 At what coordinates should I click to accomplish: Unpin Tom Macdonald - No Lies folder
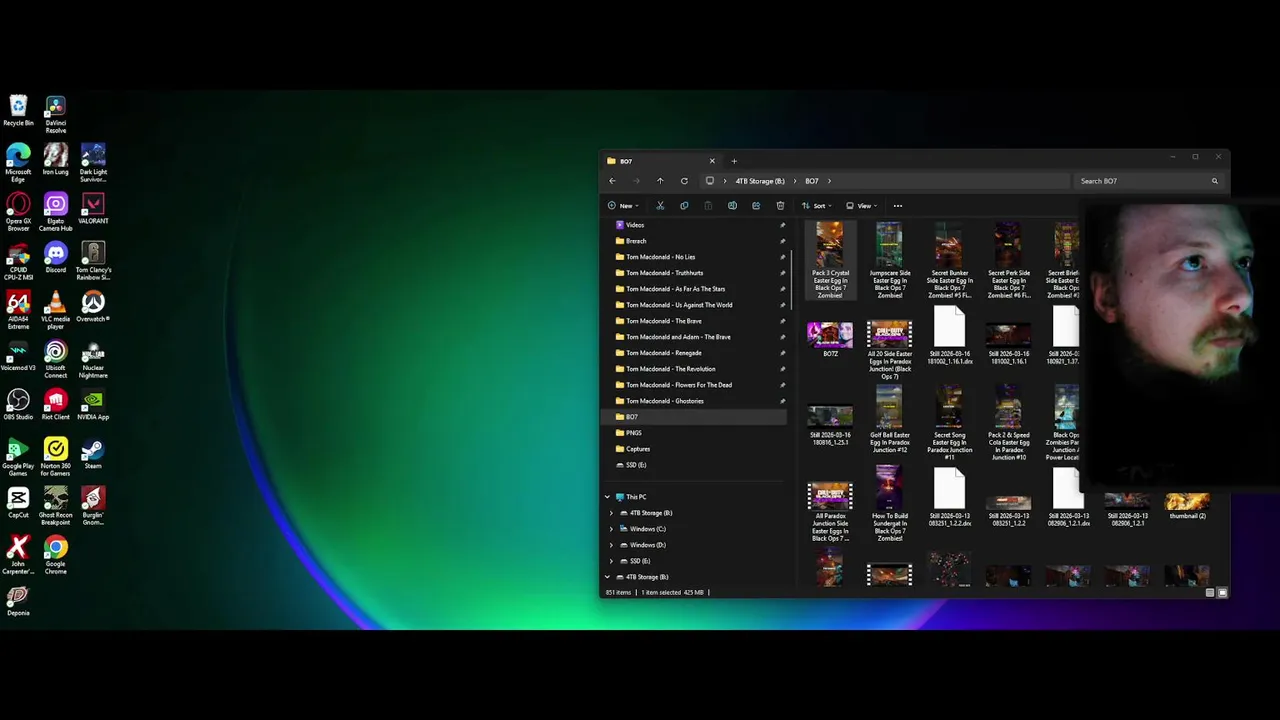tap(782, 257)
